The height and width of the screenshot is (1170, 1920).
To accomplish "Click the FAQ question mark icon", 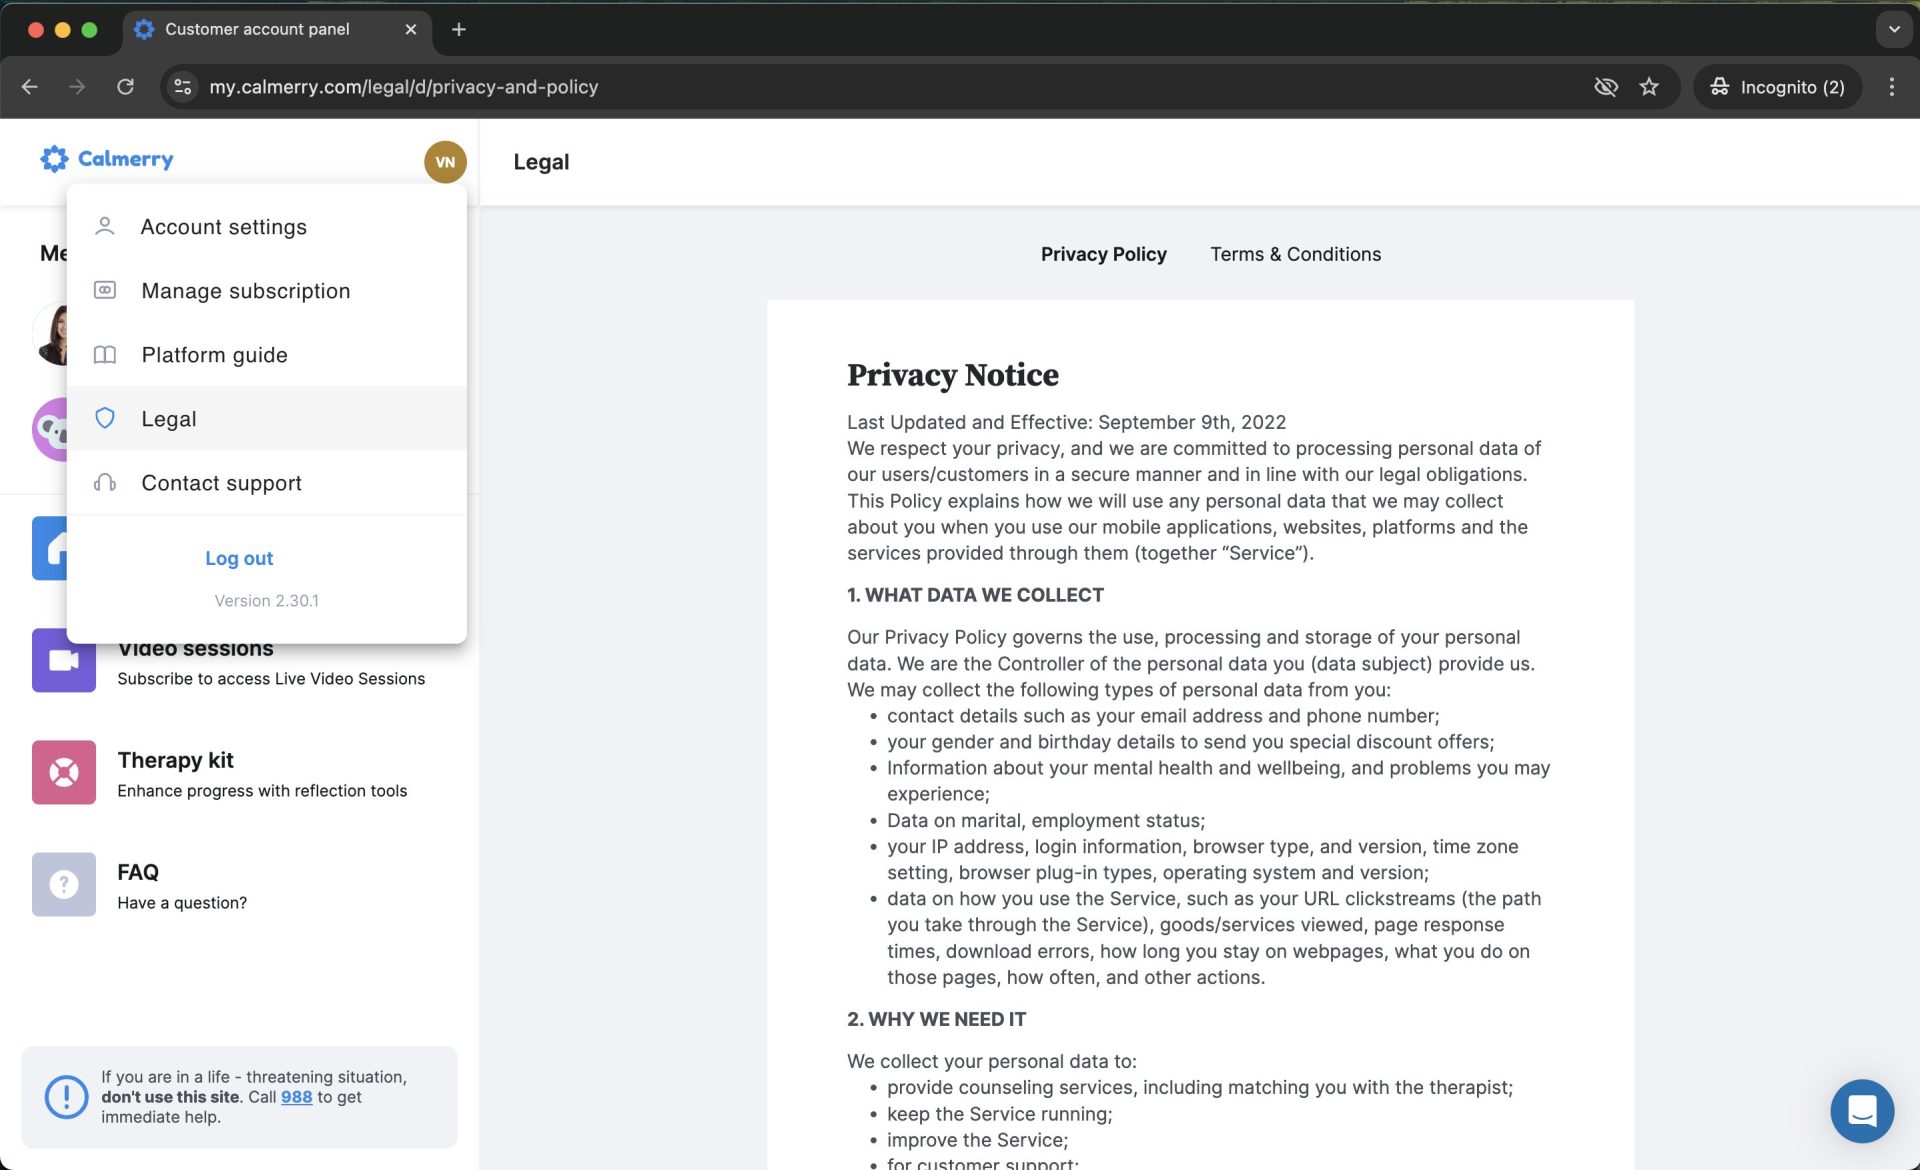I will (x=63, y=885).
